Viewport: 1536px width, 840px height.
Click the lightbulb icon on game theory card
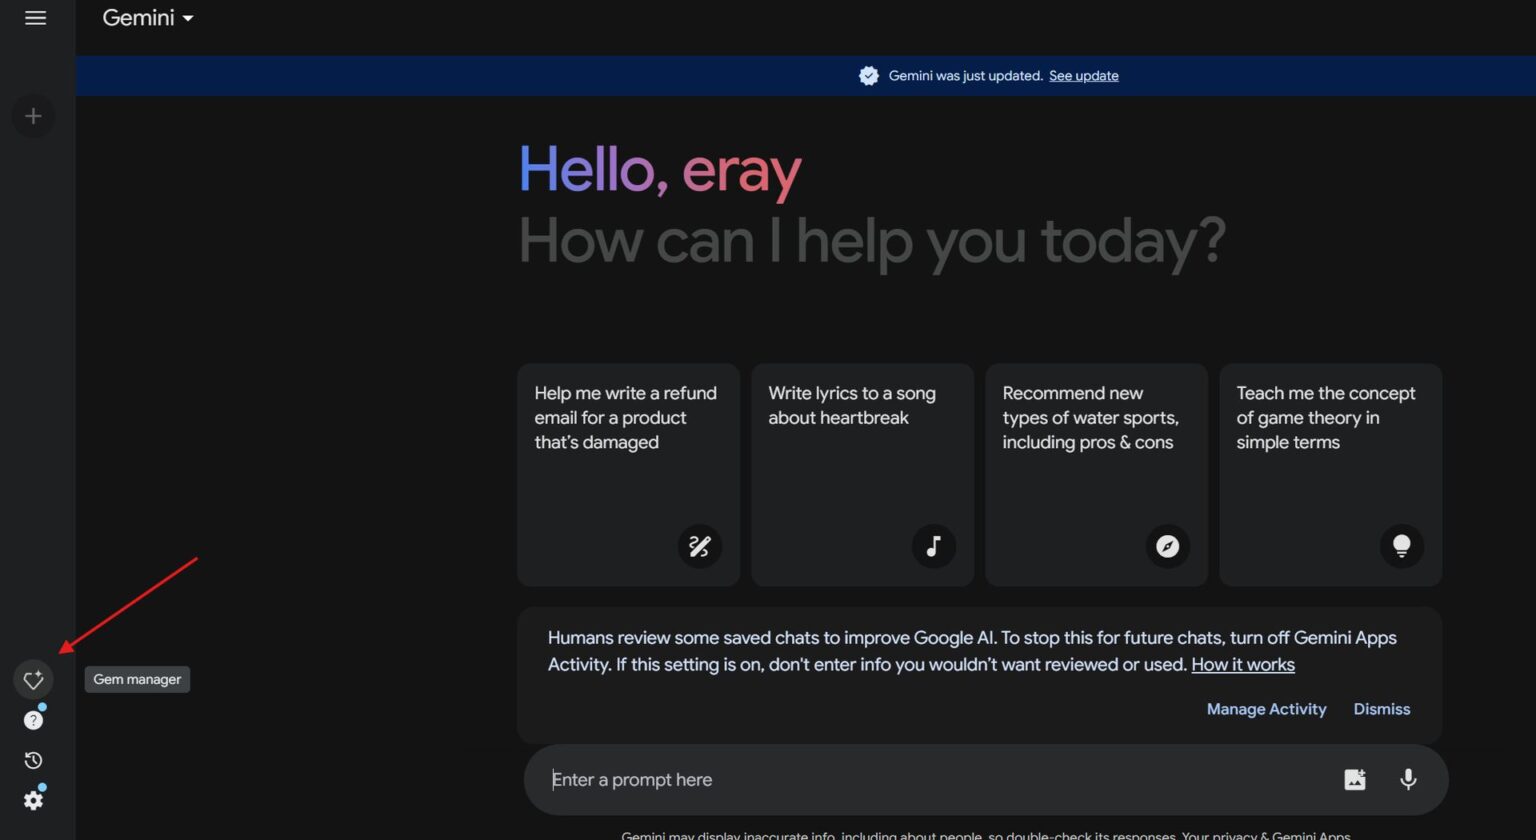coord(1402,546)
